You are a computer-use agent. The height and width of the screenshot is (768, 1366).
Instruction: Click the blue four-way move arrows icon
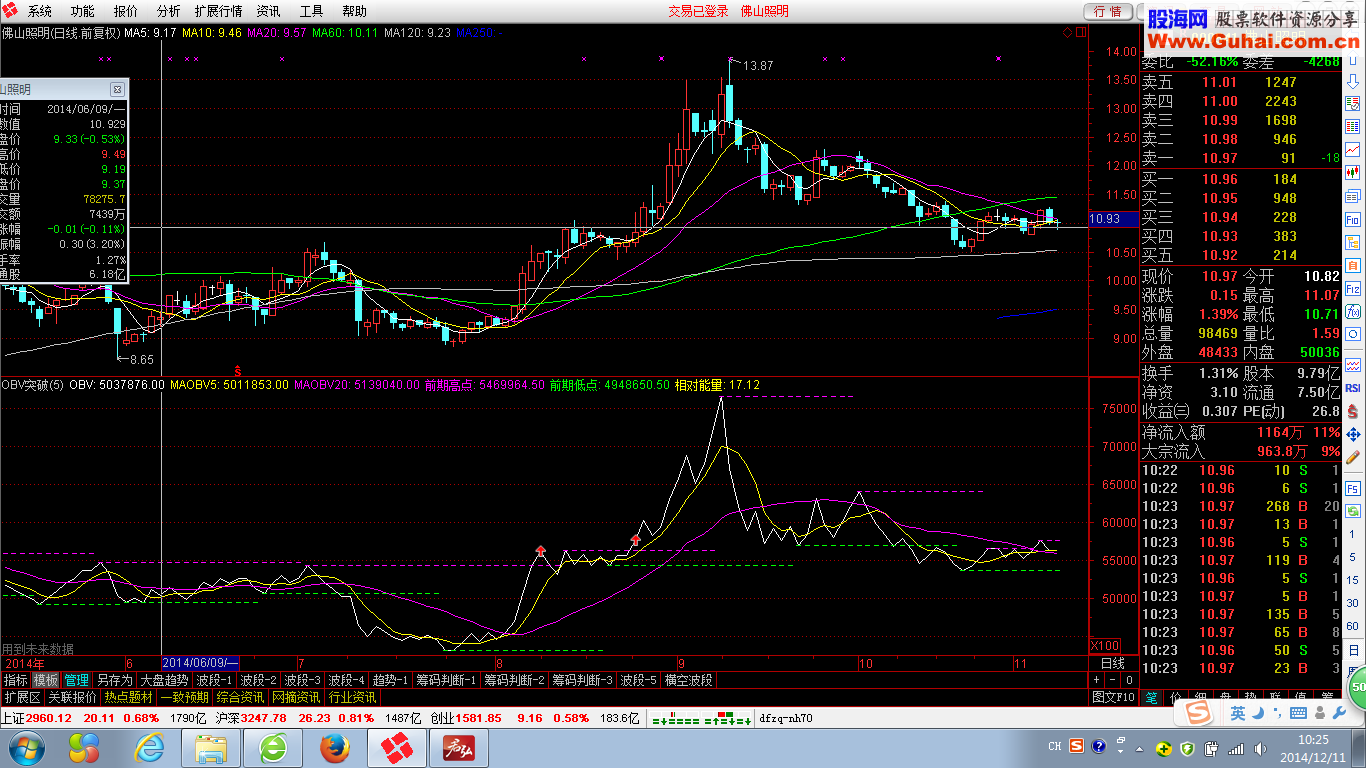pyautogui.click(x=1351, y=433)
